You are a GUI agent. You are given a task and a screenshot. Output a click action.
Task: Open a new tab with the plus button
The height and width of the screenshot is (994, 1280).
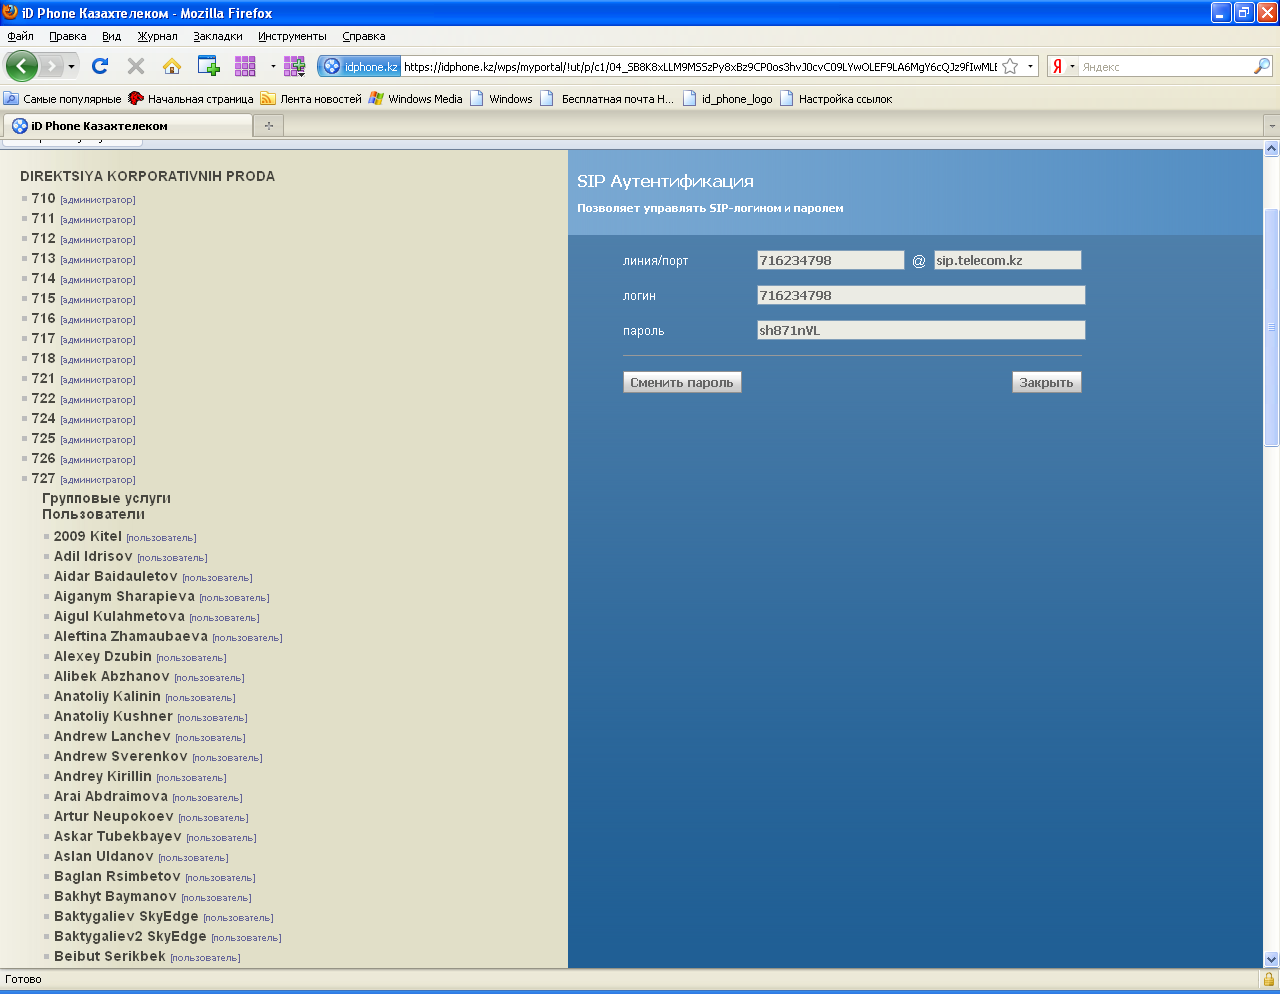[x=269, y=126]
